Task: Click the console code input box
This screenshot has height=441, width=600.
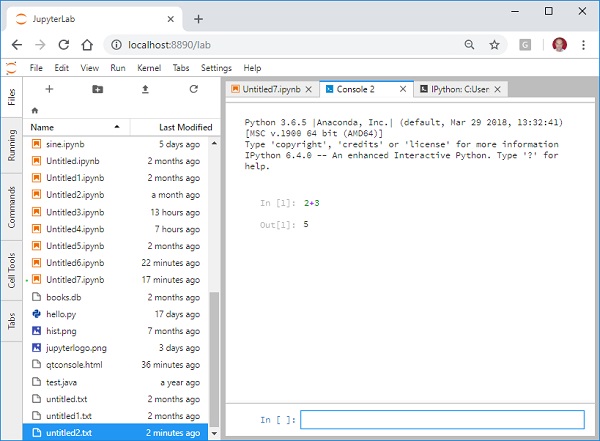Action: click(x=441, y=420)
